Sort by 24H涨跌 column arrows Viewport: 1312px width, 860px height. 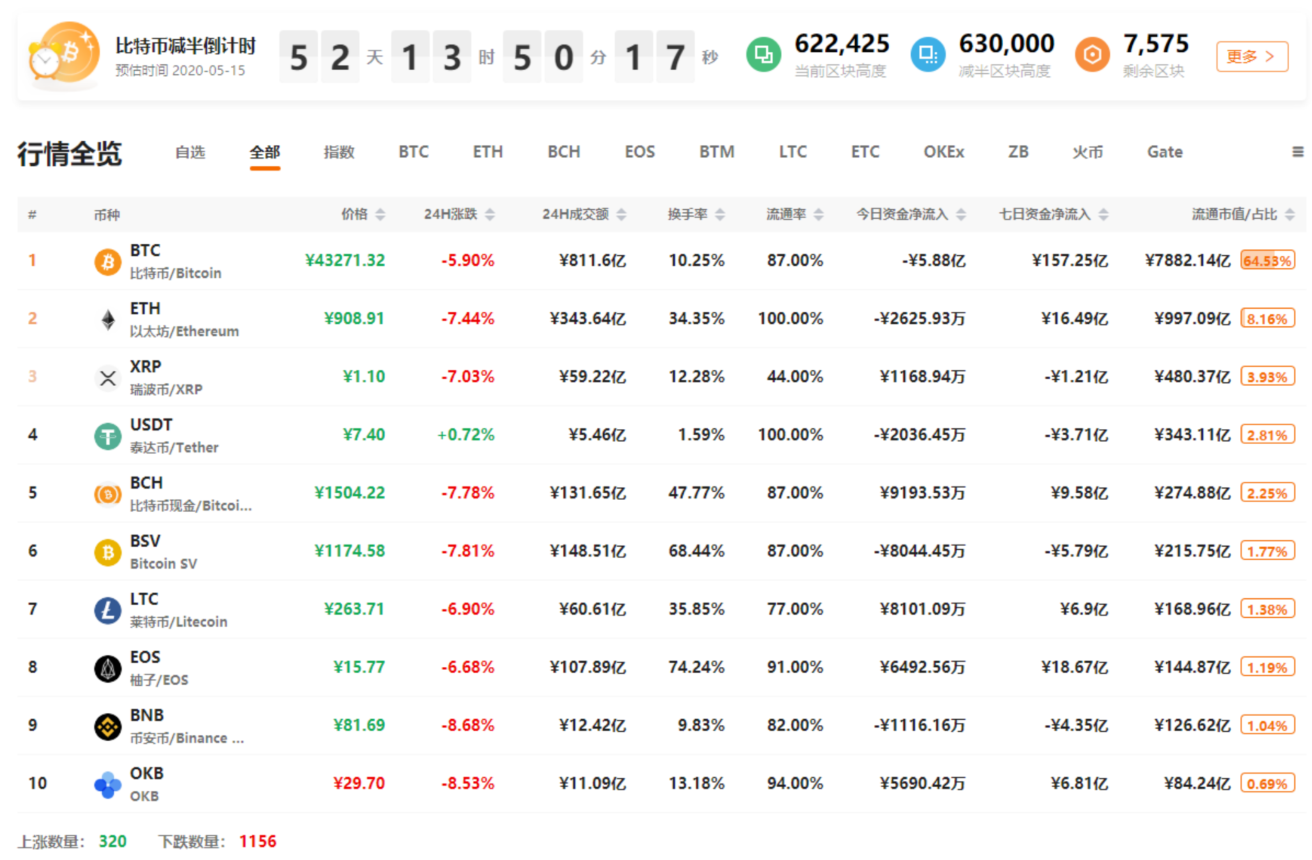tap(490, 215)
